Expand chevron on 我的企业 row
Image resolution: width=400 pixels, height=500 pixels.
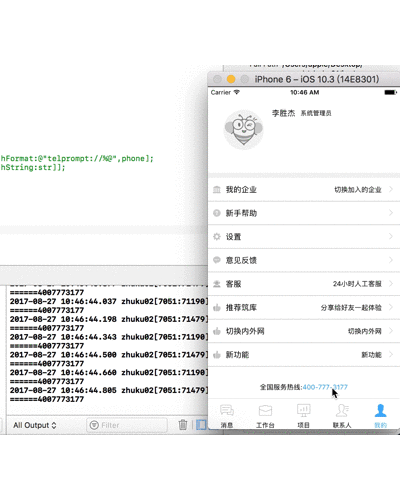[391, 189]
